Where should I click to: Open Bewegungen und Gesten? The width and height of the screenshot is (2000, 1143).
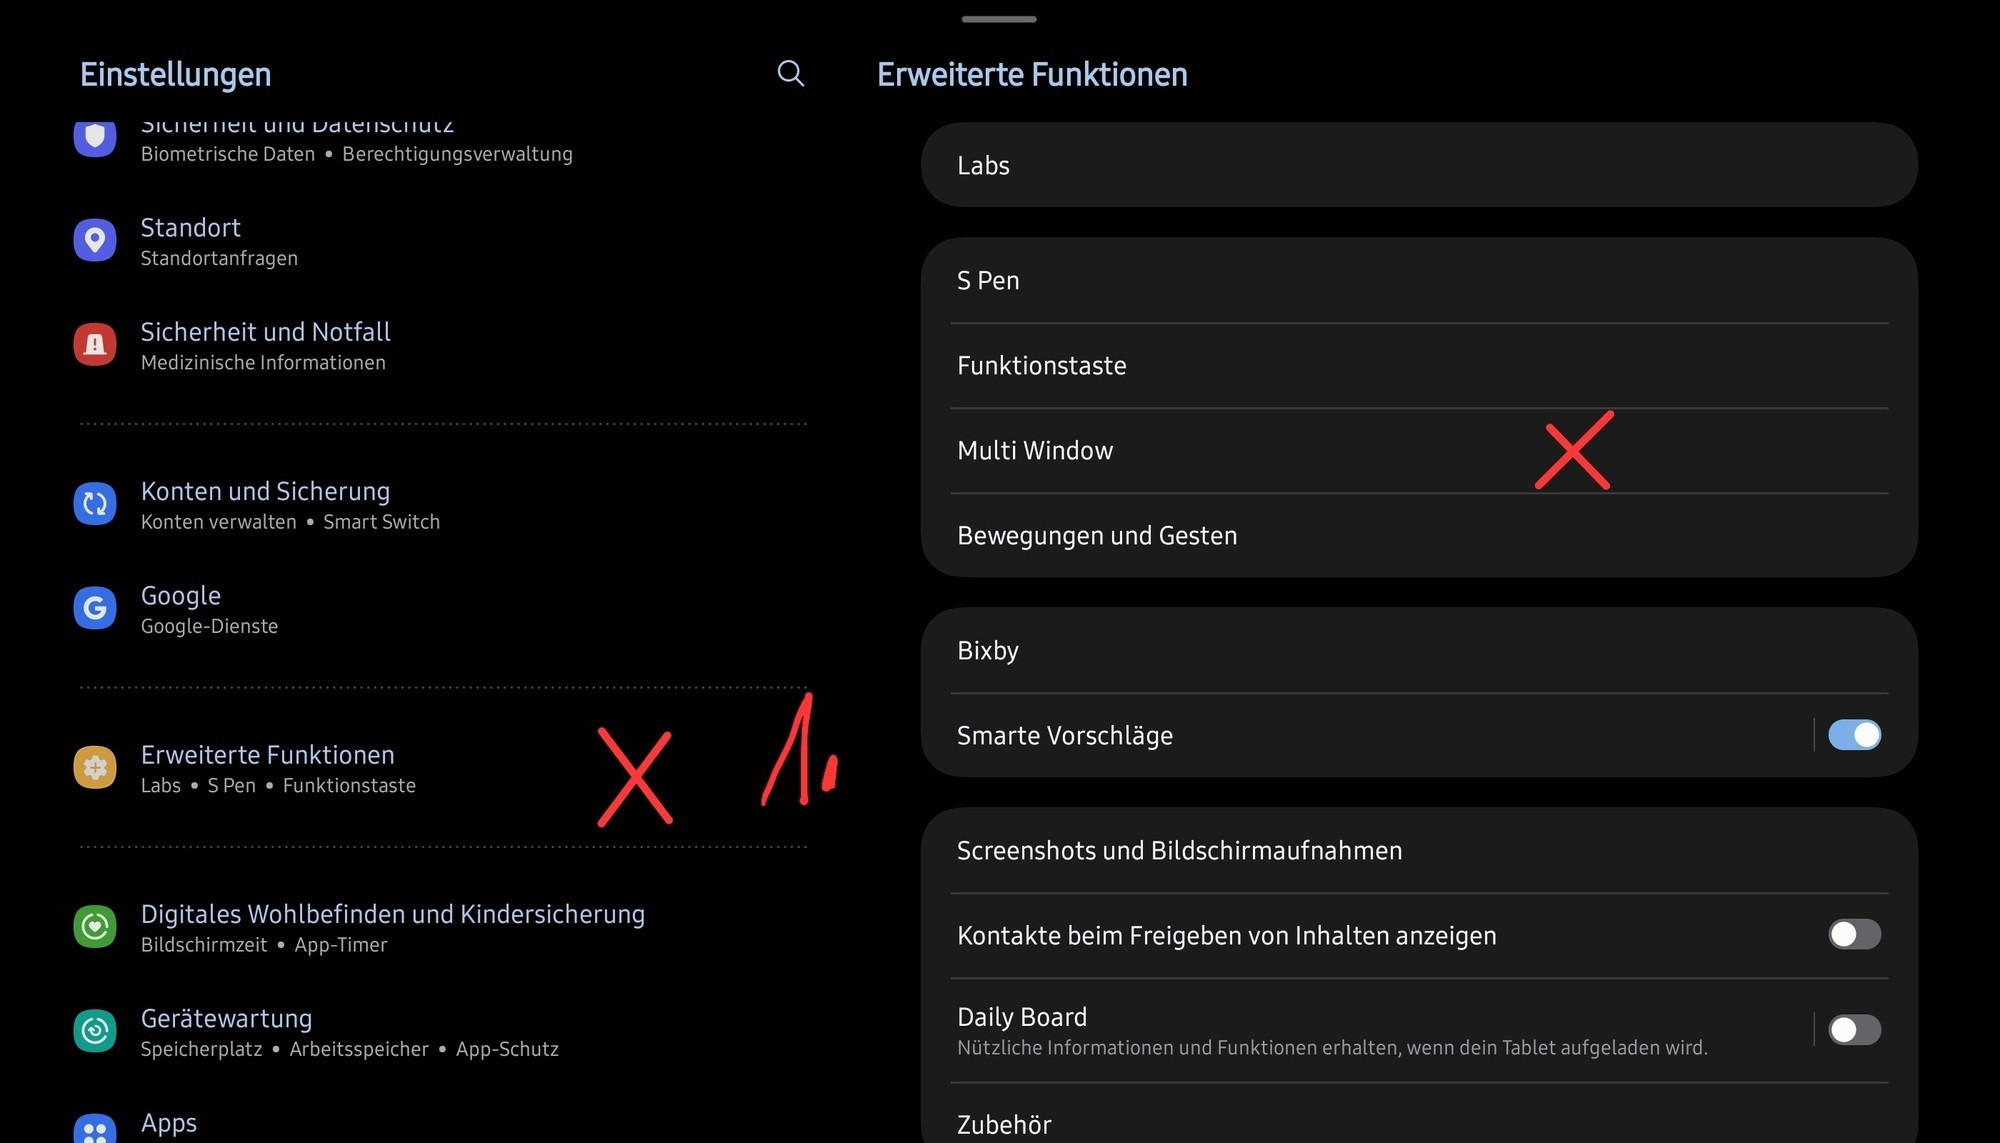pos(1419,535)
